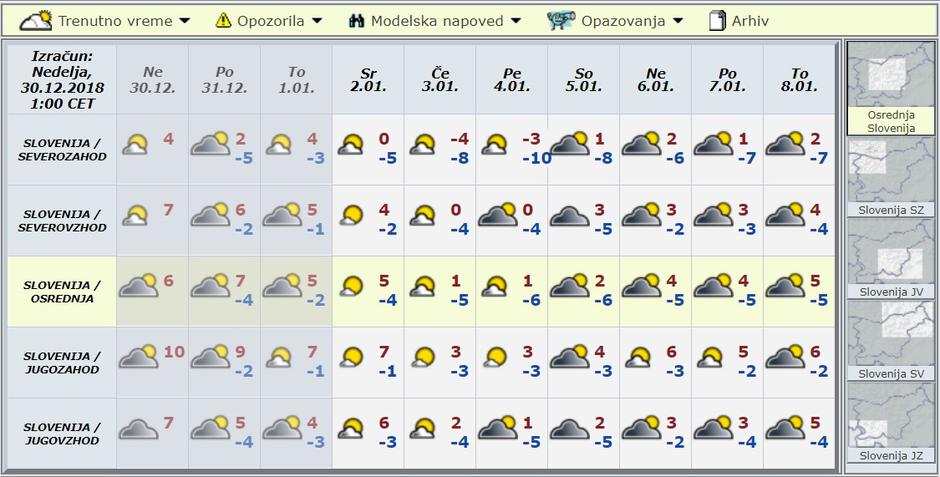Click the binoculars icon for Modelska napoved
The width and height of the screenshot is (940, 477).
[356, 21]
